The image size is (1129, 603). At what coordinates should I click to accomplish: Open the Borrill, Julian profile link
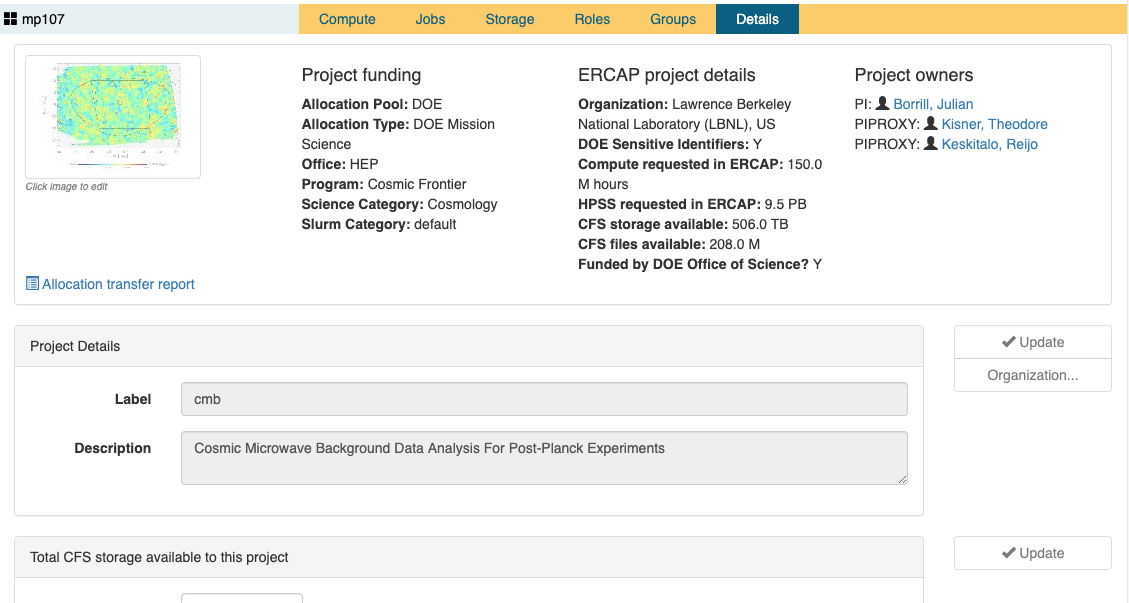pyautogui.click(x=932, y=104)
